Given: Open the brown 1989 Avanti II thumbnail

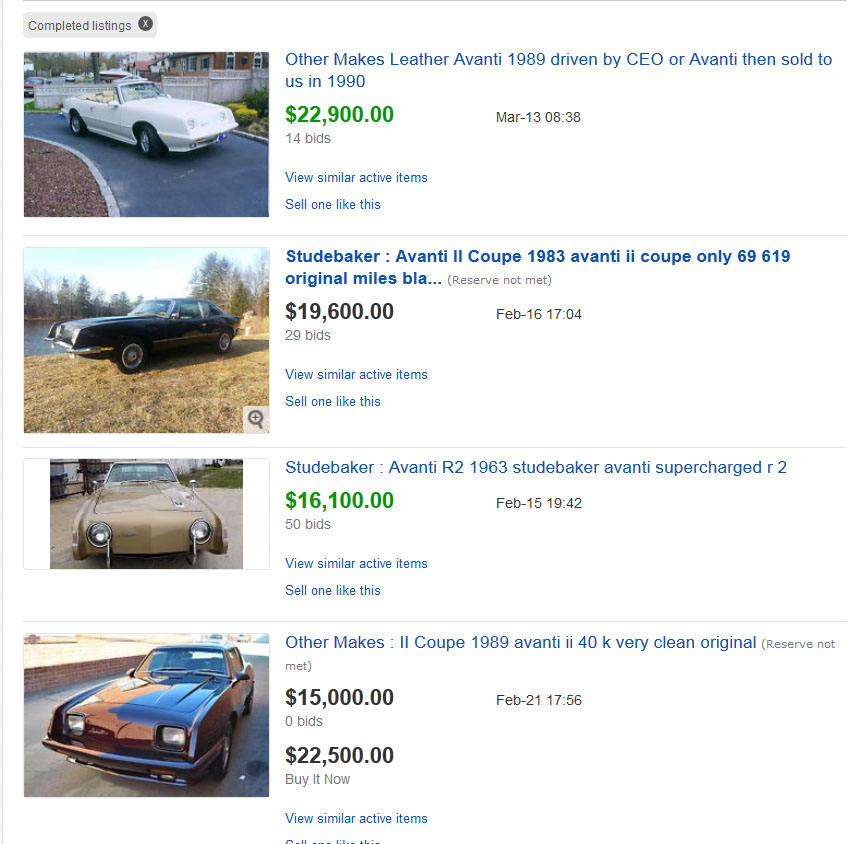Looking at the screenshot, I should [146, 715].
